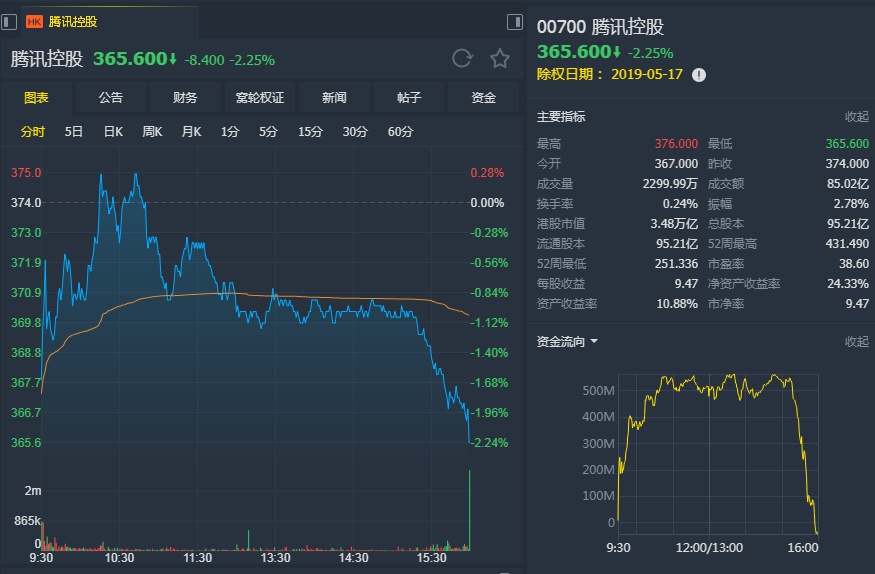Click the 成交额 value 85.02亿
875x574 pixels.
[x=848, y=184]
